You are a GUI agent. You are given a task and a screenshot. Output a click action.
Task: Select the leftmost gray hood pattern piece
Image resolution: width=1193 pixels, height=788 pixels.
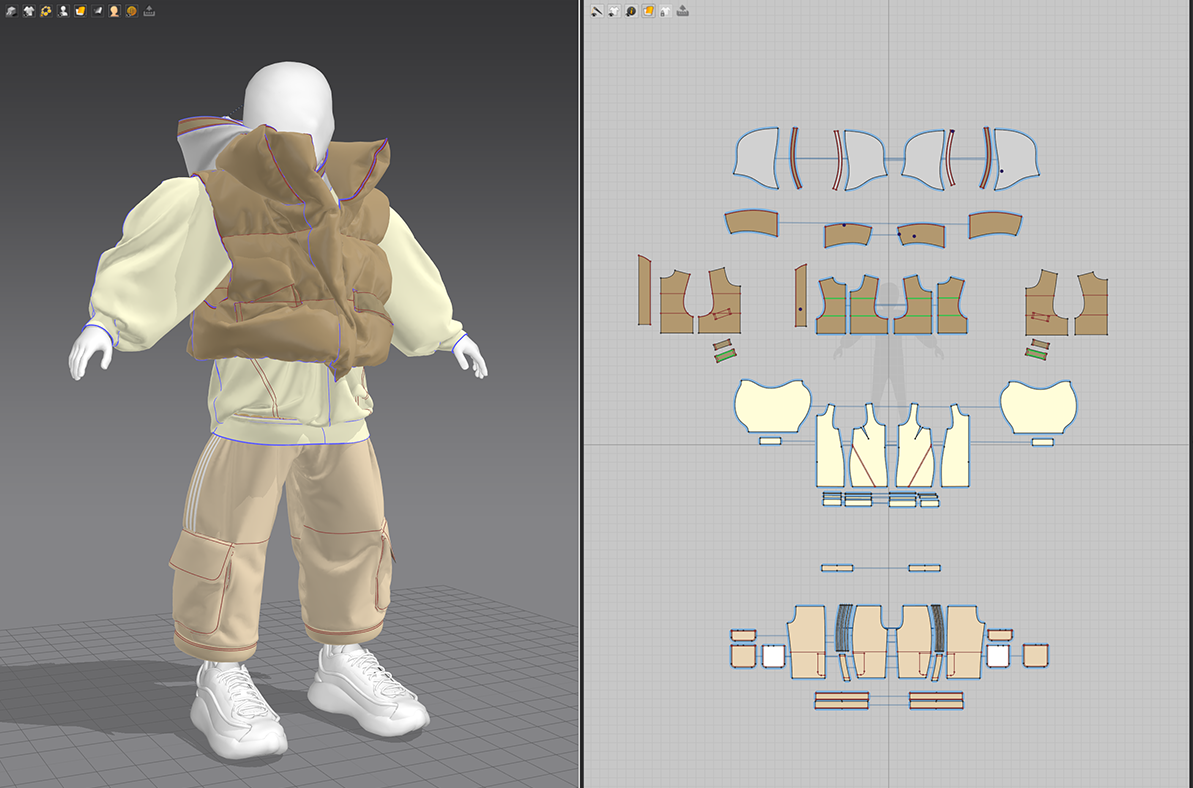[757, 158]
